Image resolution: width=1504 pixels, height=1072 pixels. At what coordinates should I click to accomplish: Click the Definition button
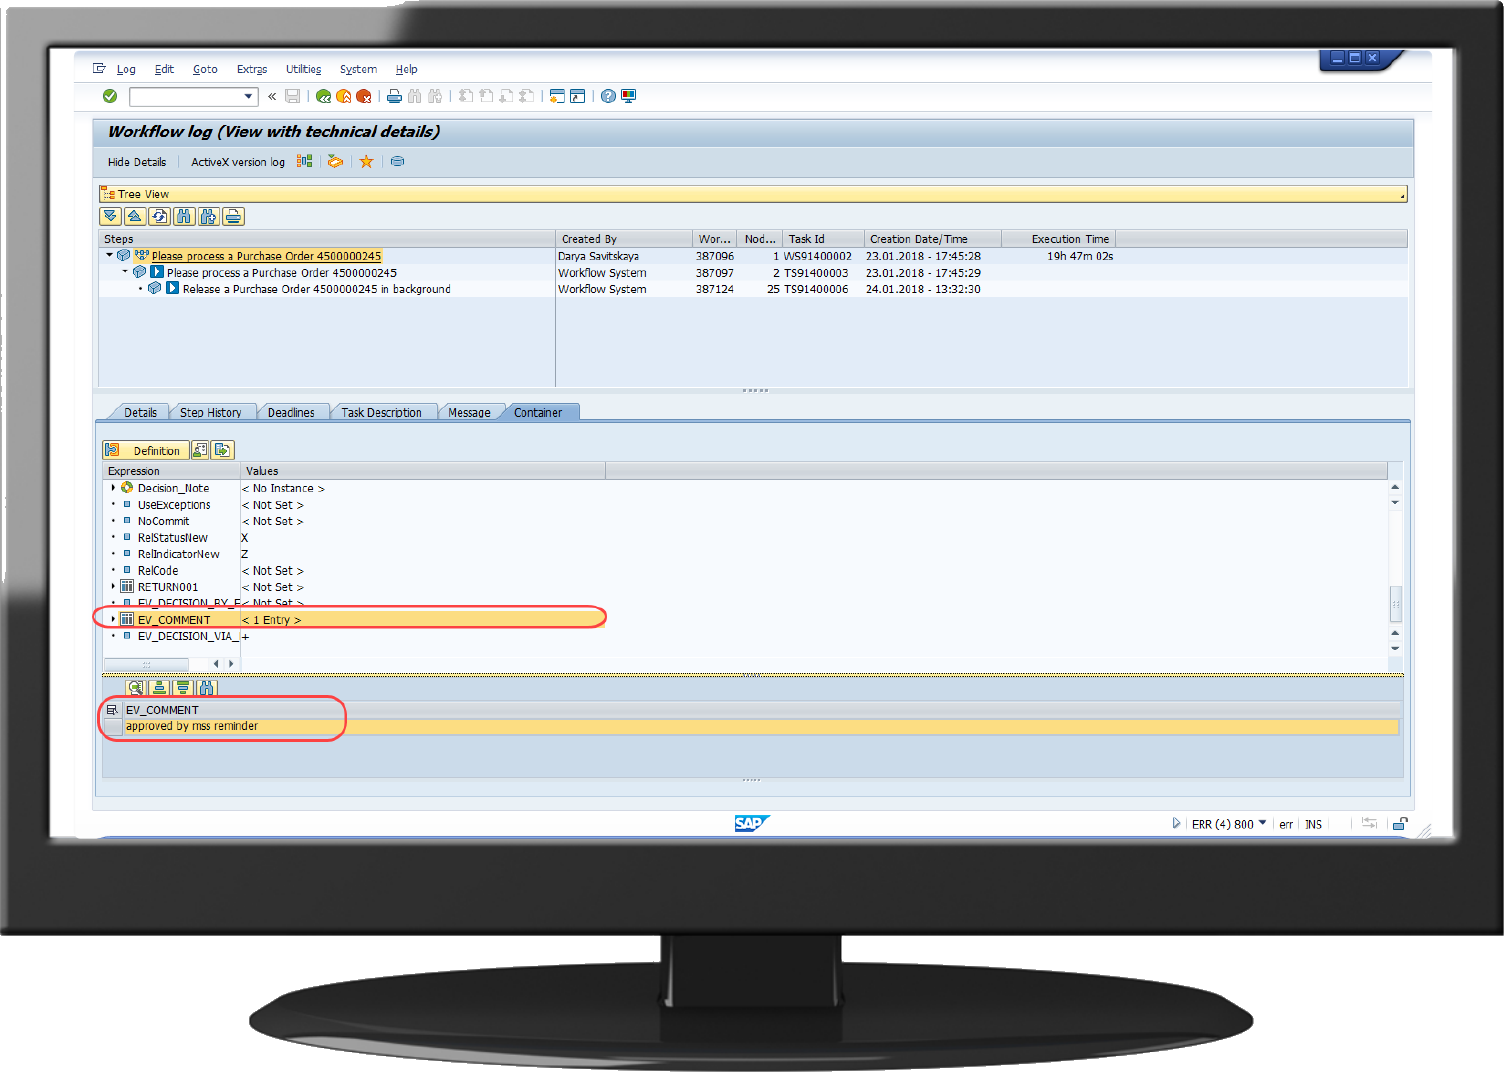click(145, 450)
